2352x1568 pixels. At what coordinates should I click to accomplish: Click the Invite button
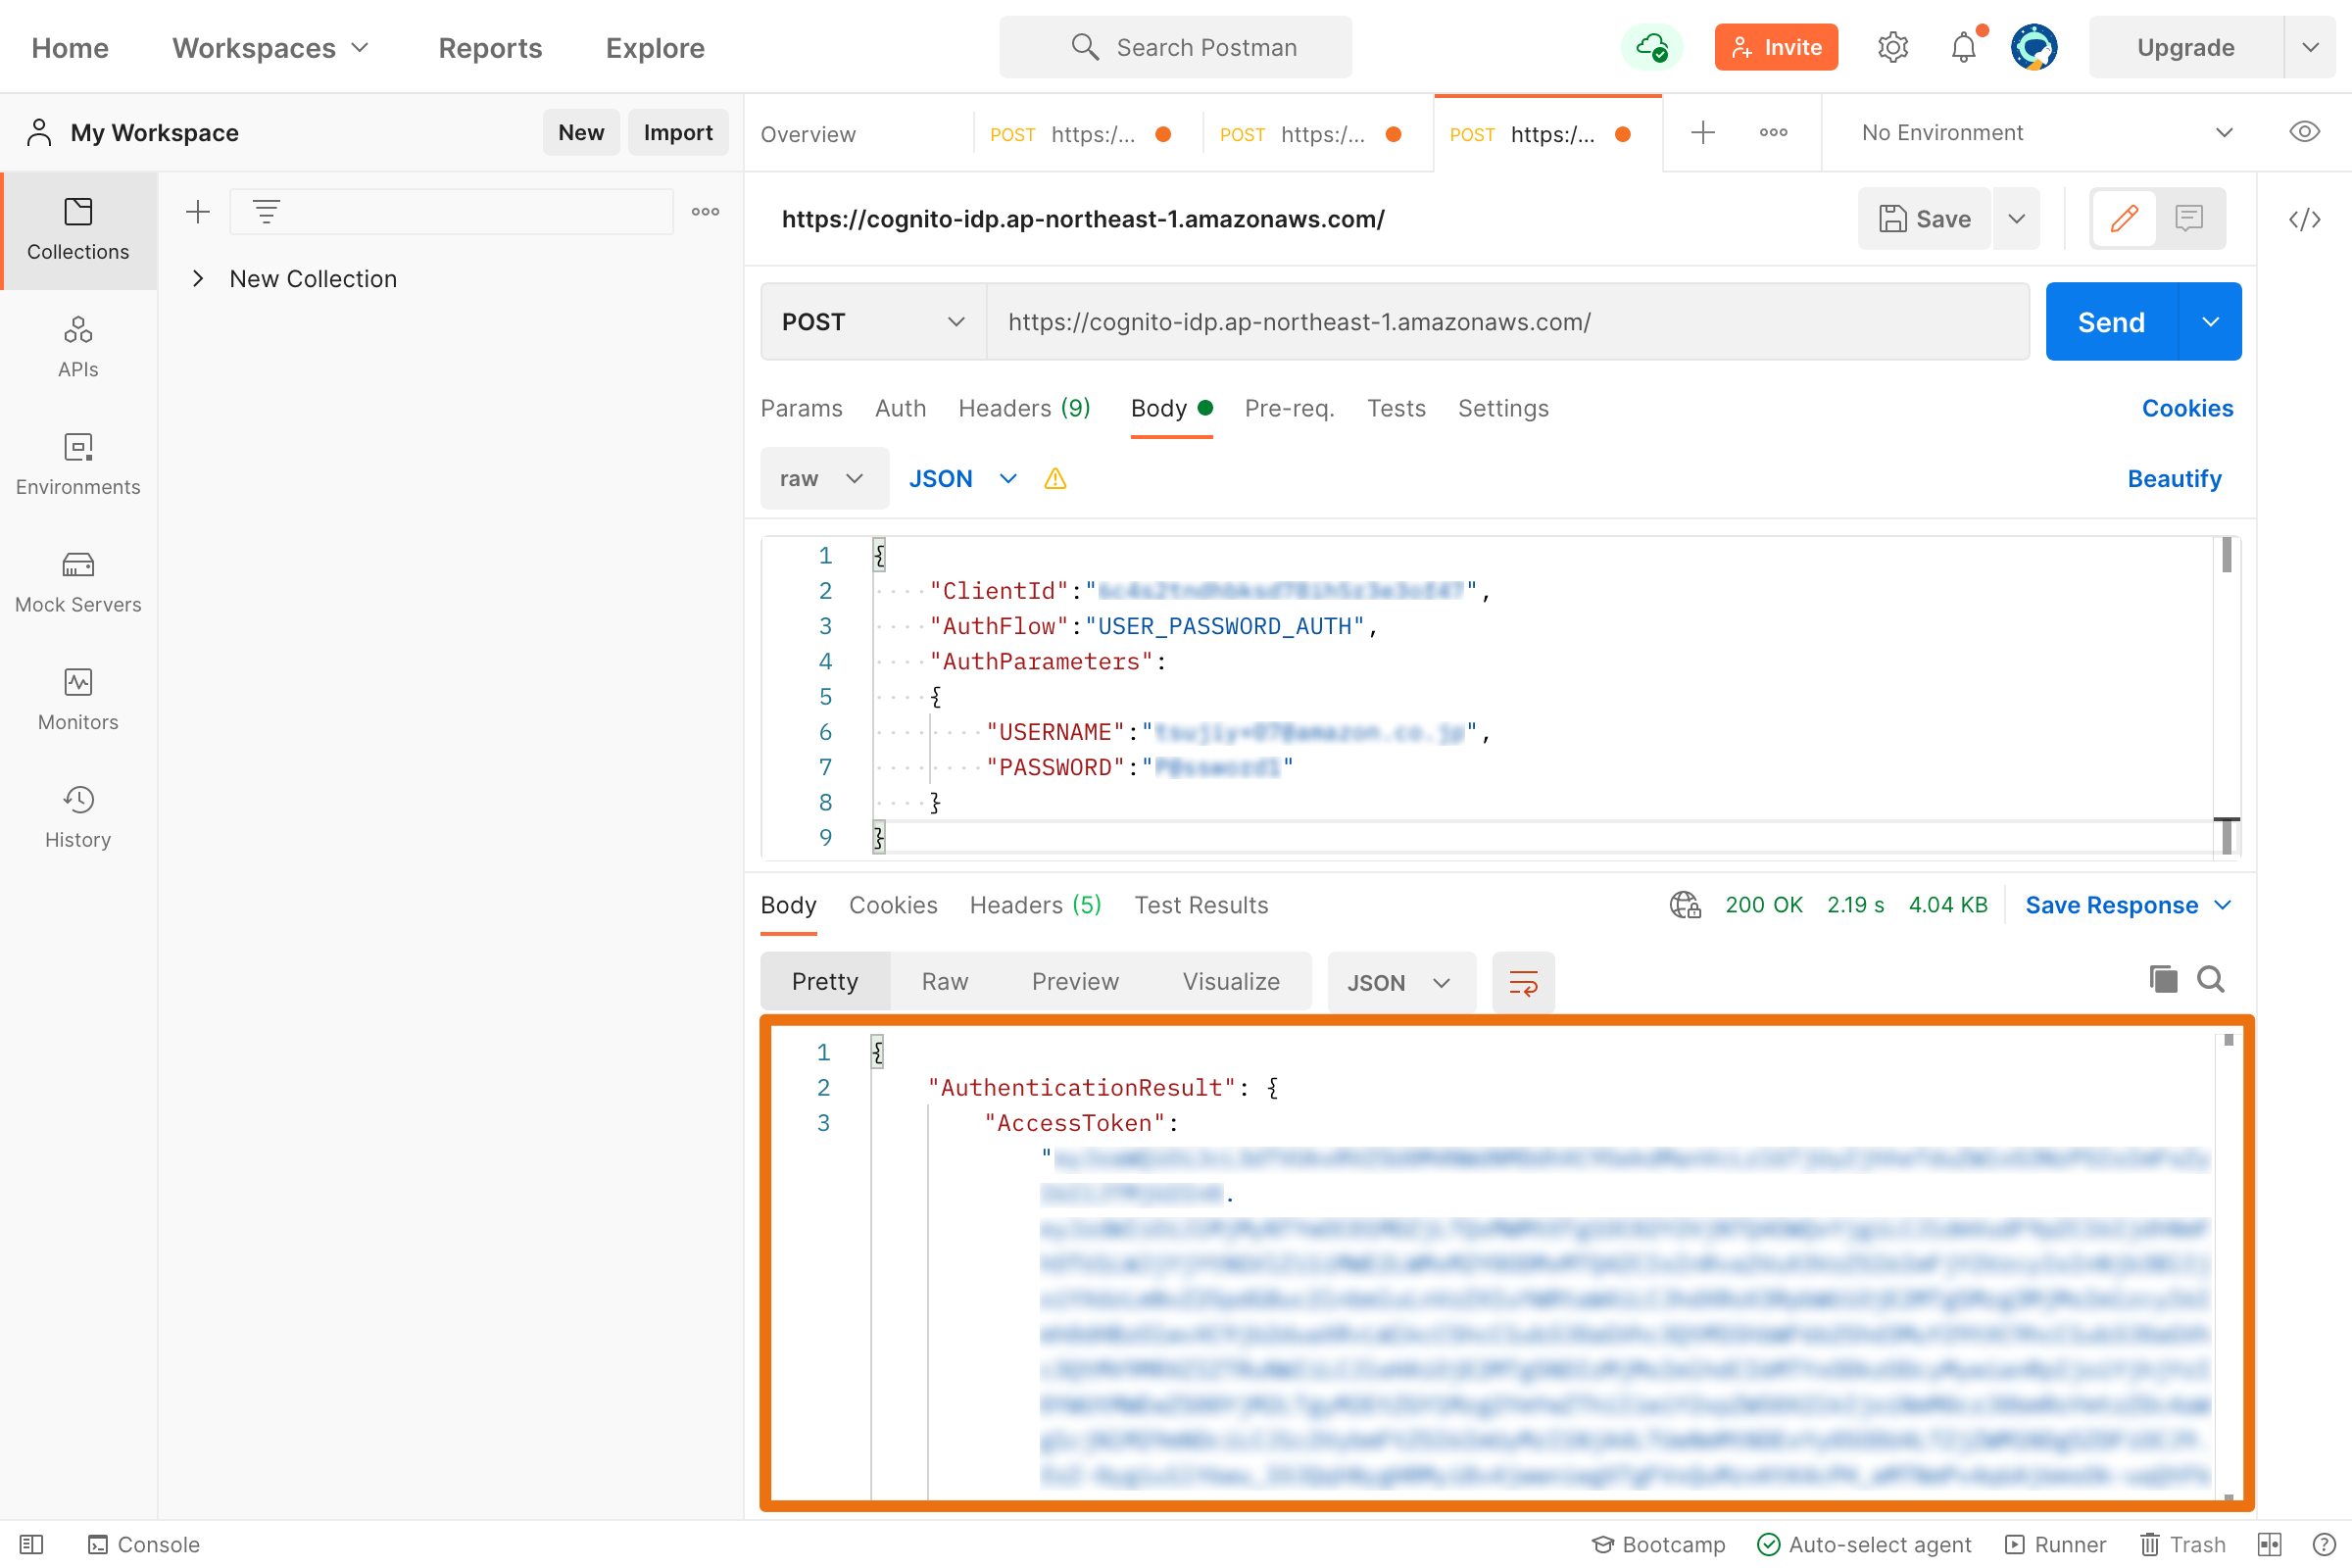tap(1776, 47)
